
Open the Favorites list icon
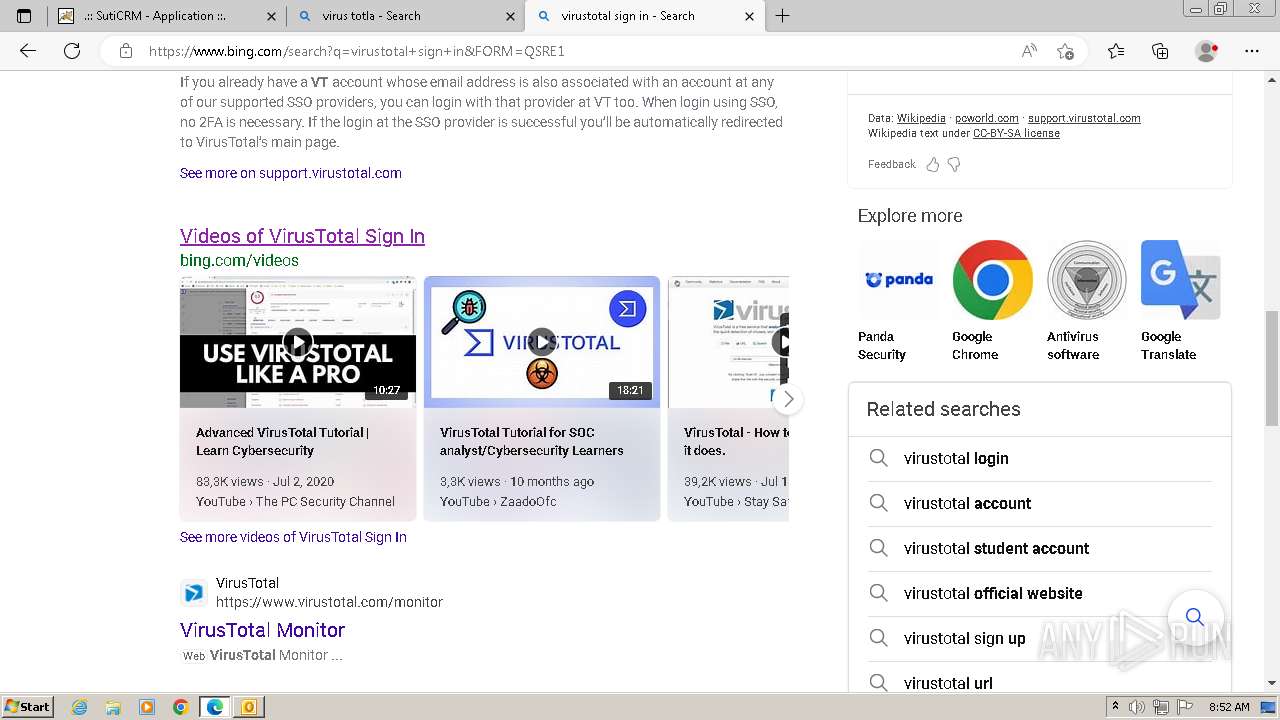1116,51
